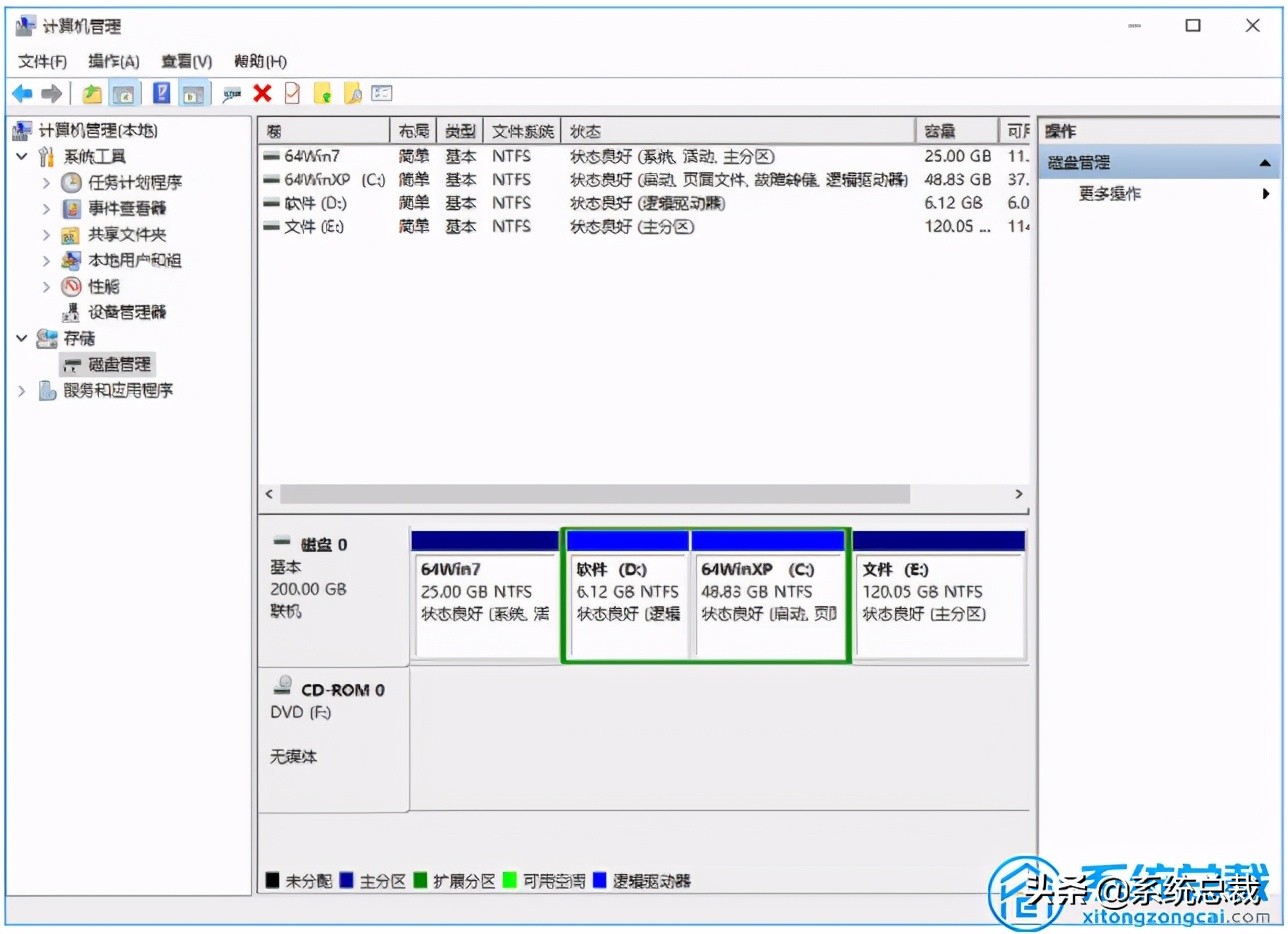Viewport: 1288px width, 934px height.
Task: Click the folder icon with green up arrow
Action: click(322, 93)
